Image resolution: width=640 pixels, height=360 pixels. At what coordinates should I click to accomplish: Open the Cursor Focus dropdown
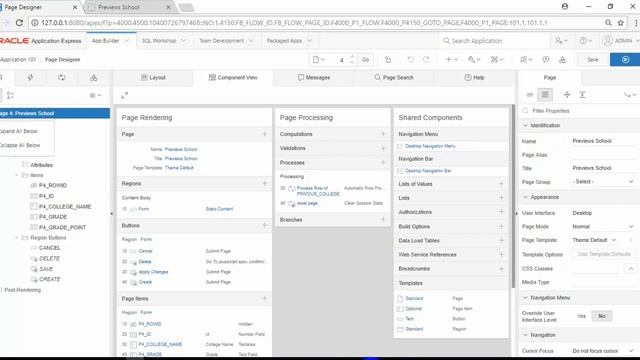click(x=603, y=351)
